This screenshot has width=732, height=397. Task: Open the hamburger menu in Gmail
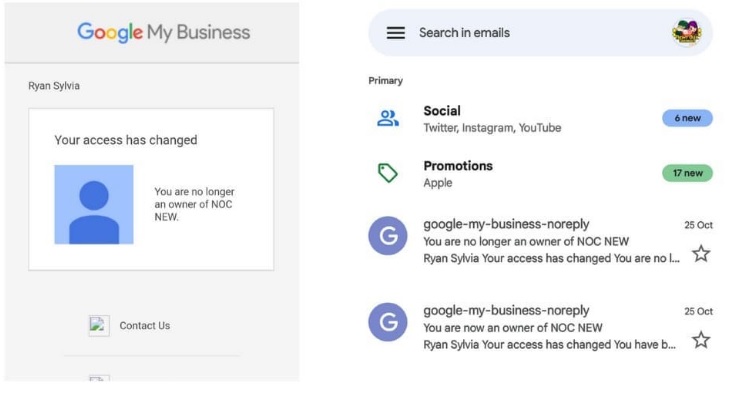tap(395, 33)
